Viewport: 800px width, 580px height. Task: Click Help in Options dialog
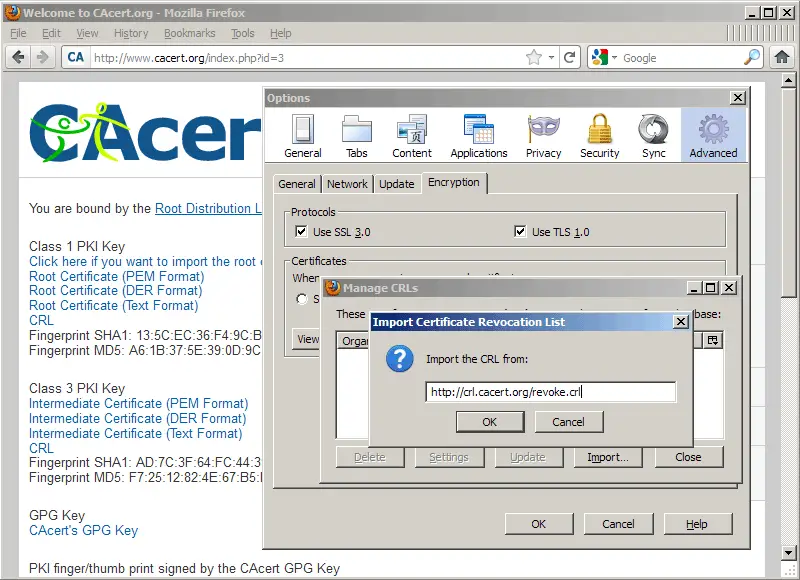click(697, 524)
